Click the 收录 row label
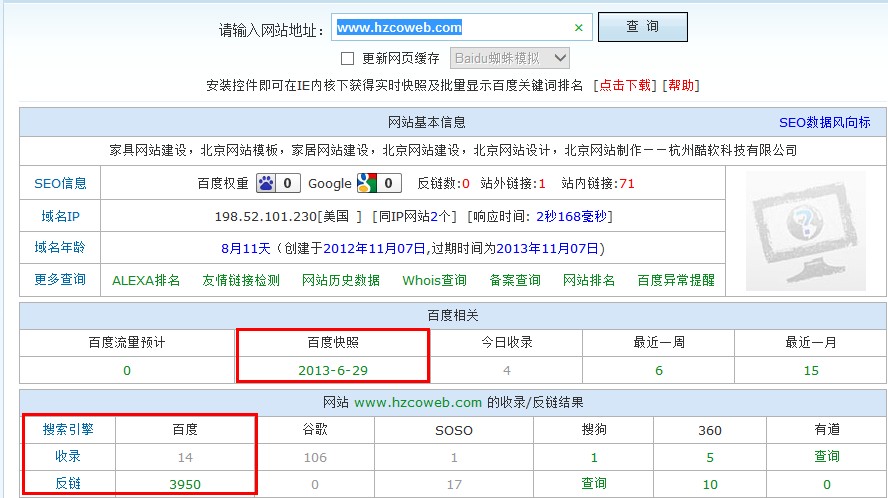Image resolution: width=888 pixels, height=498 pixels. tap(68, 456)
